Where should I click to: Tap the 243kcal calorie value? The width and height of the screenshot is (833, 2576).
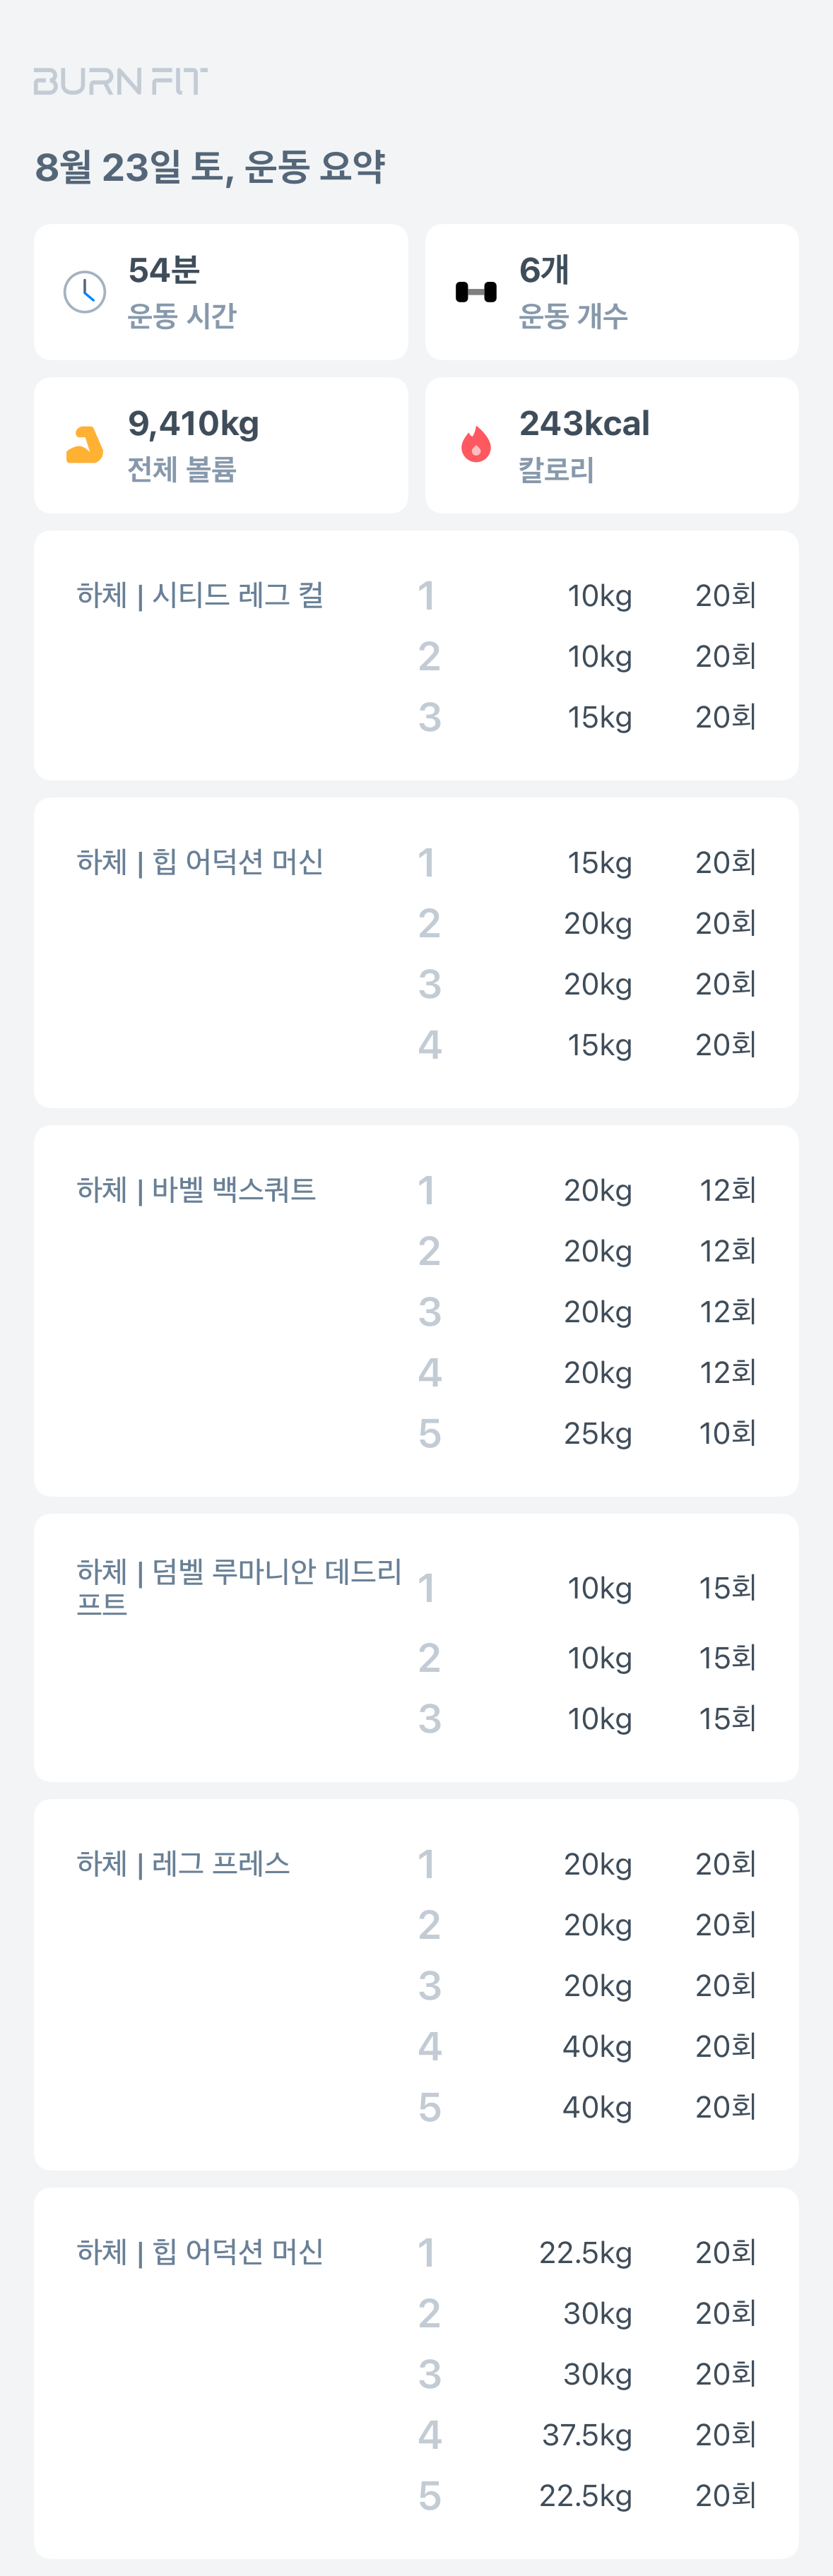[584, 423]
